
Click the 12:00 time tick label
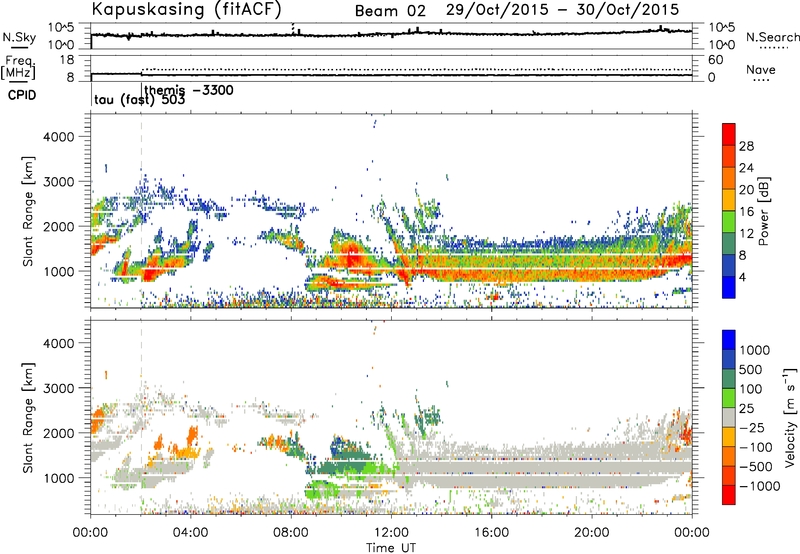tap(391, 533)
